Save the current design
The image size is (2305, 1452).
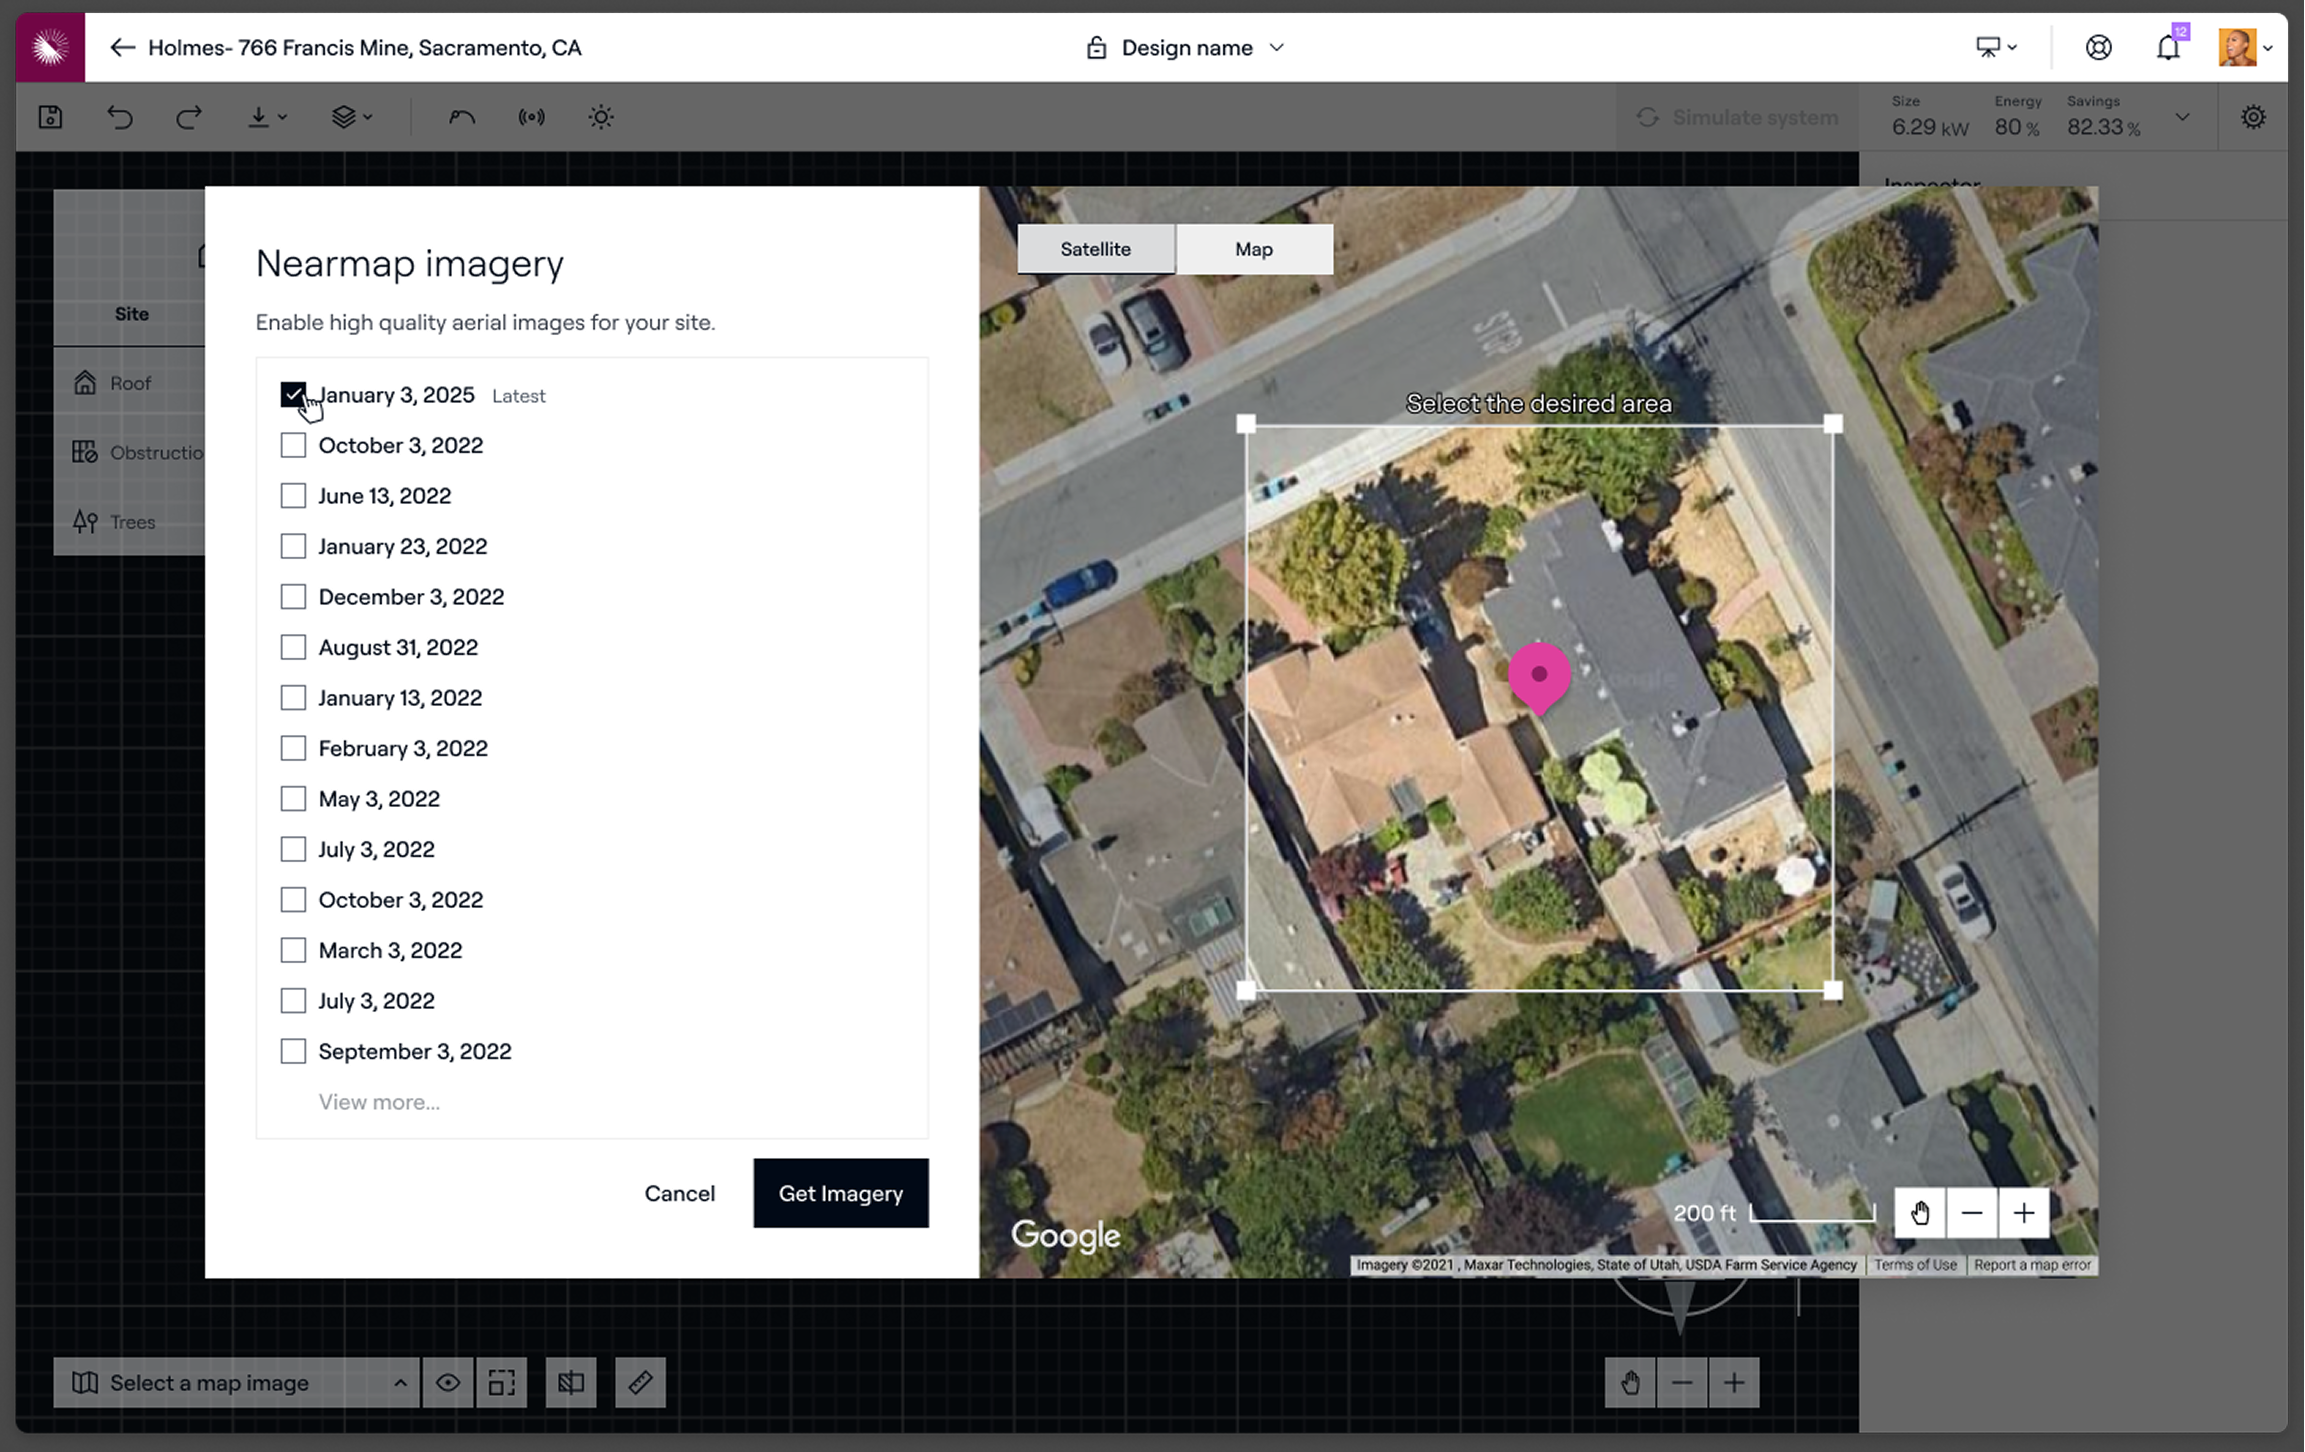(50, 117)
